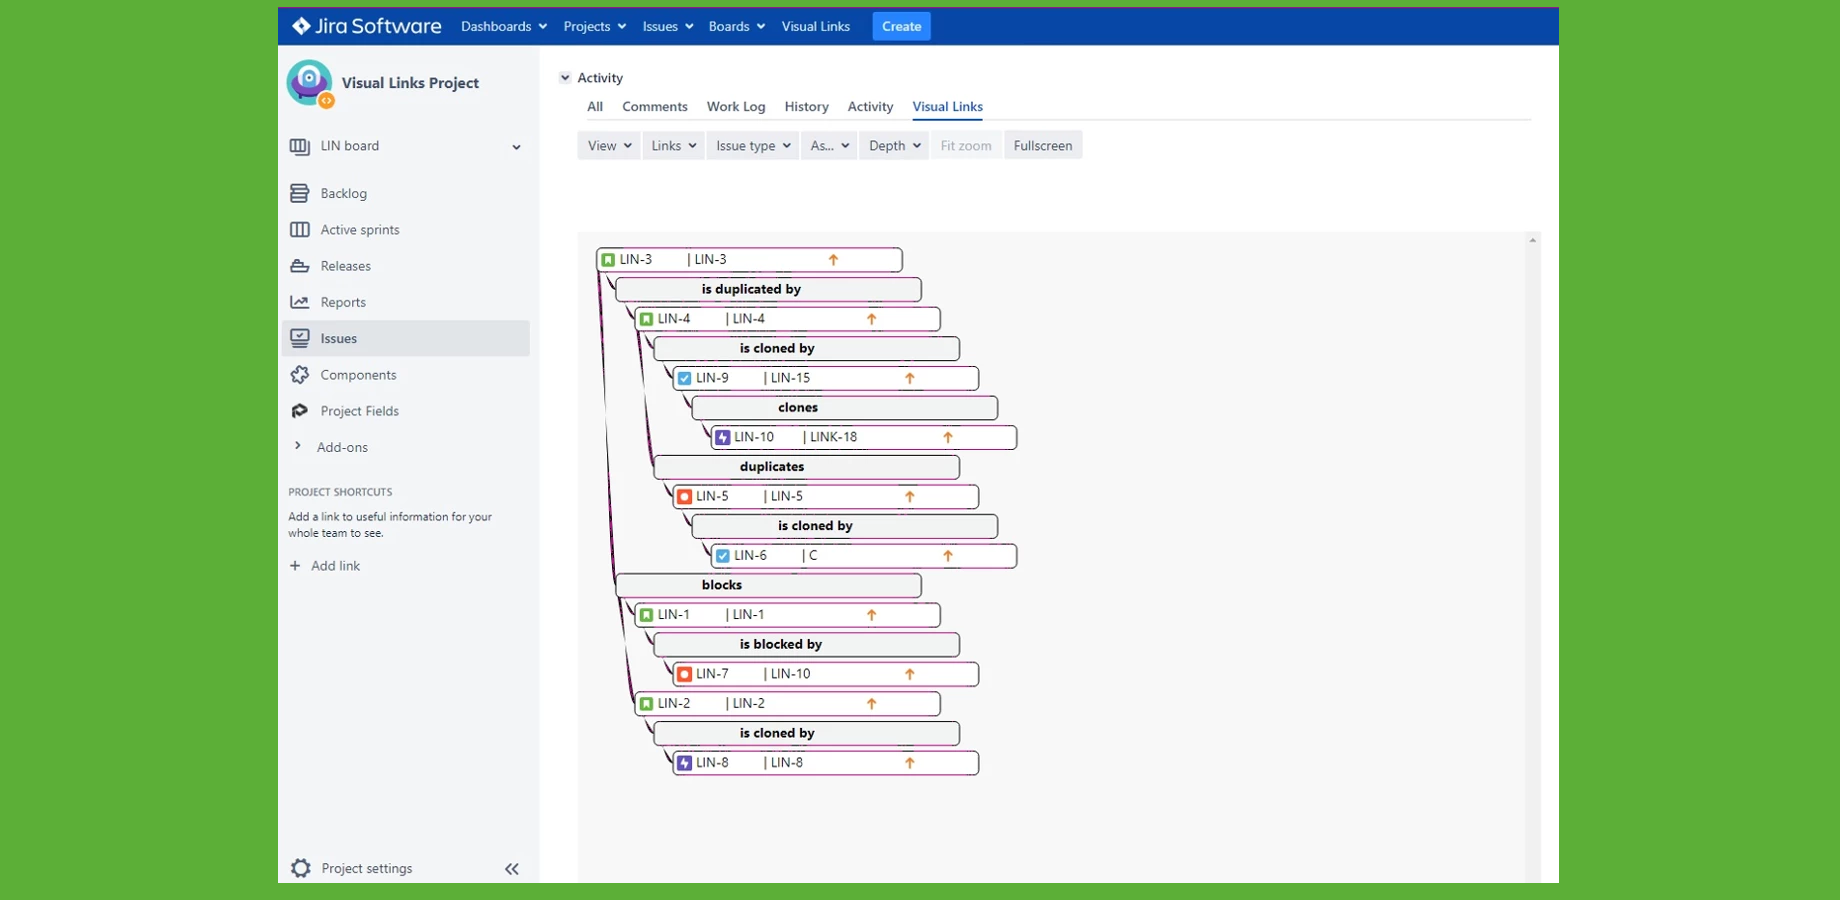Screen dimensions: 1840x900
Task: Switch to the All tab
Action: (x=595, y=107)
